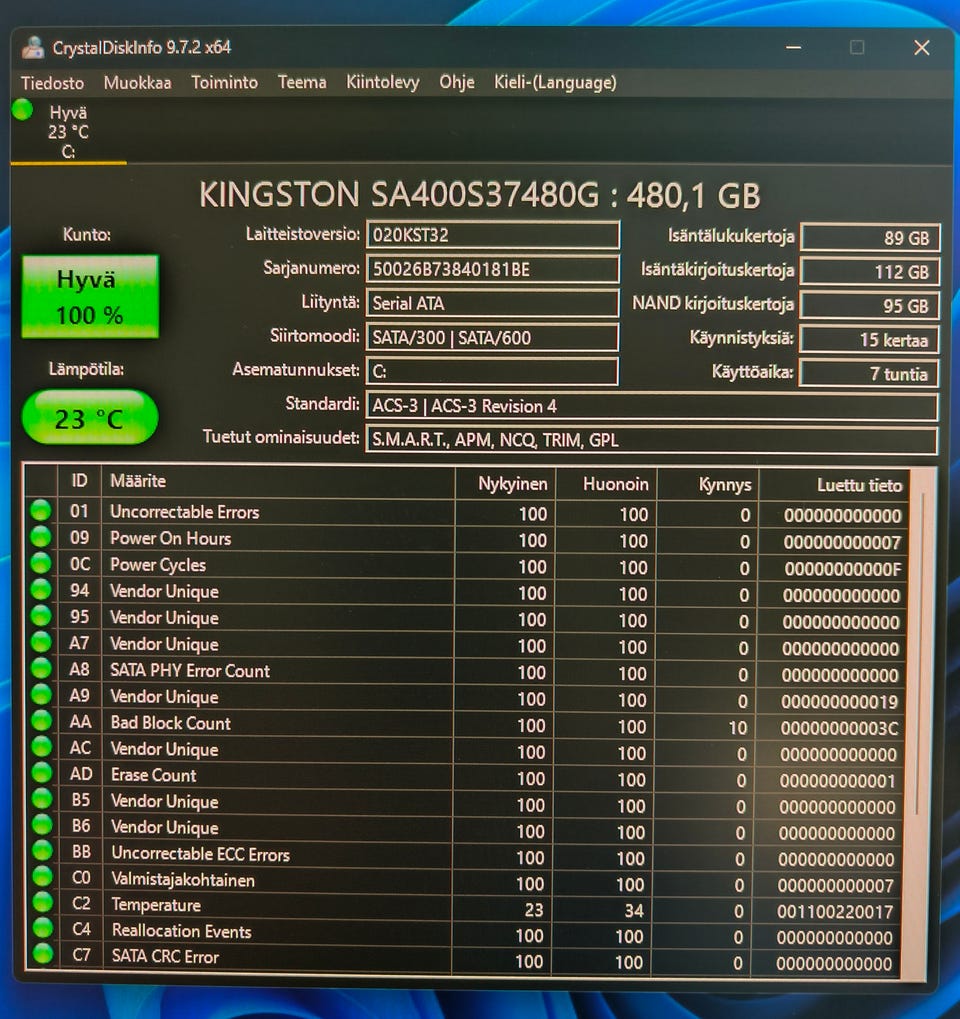This screenshot has height=1019, width=960.
Task: Close the CrystalDiskInfo window
Action: click(x=922, y=47)
